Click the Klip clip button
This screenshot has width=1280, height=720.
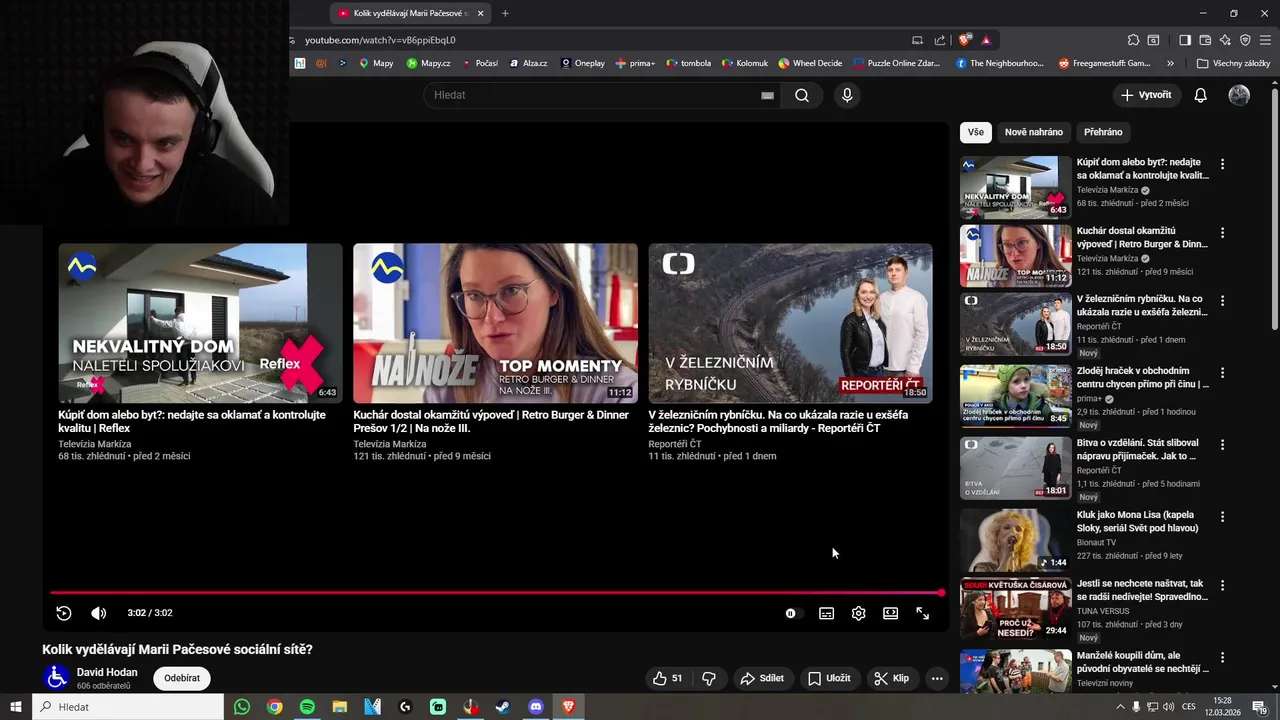coord(891,678)
